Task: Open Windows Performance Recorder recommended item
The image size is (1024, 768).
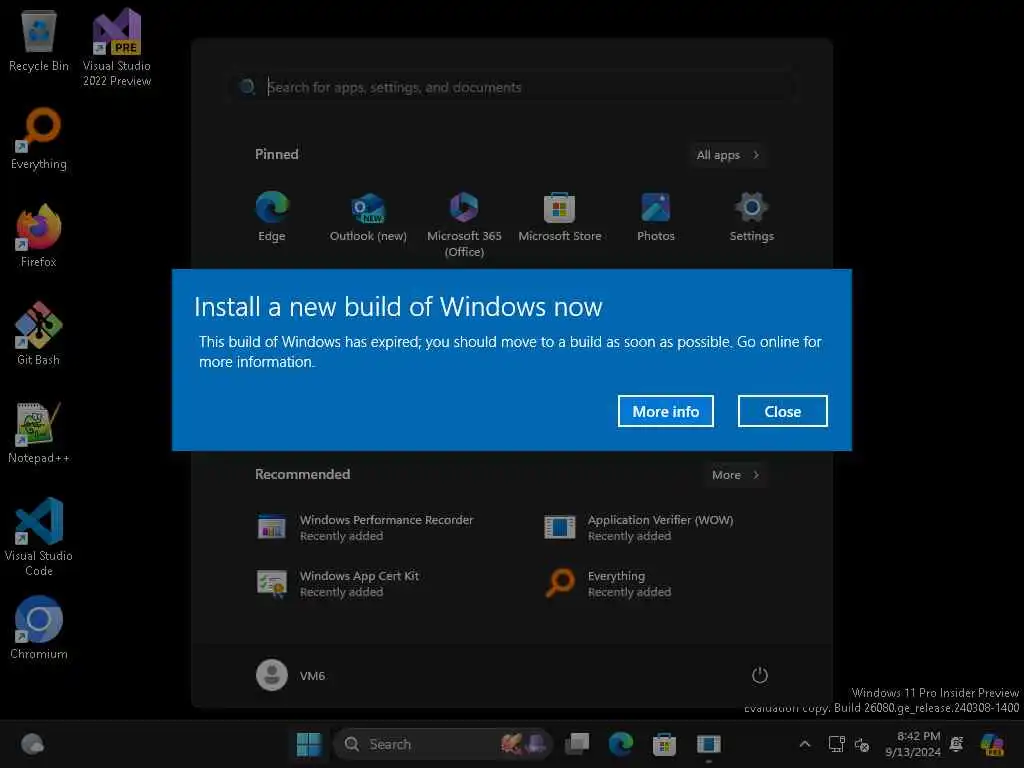Action: [366, 528]
